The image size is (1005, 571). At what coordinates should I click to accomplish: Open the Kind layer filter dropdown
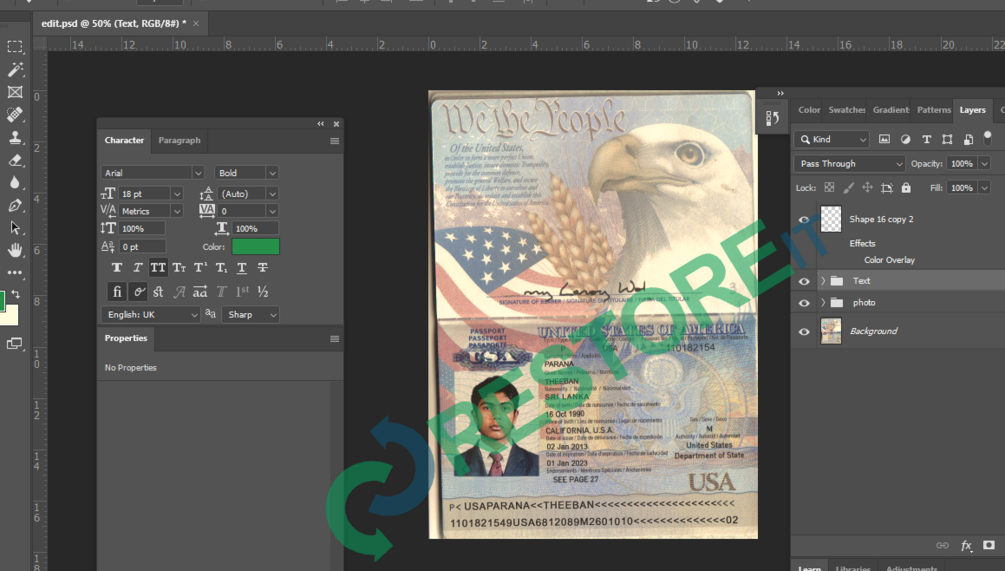pyautogui.click(x=832, y=139)
